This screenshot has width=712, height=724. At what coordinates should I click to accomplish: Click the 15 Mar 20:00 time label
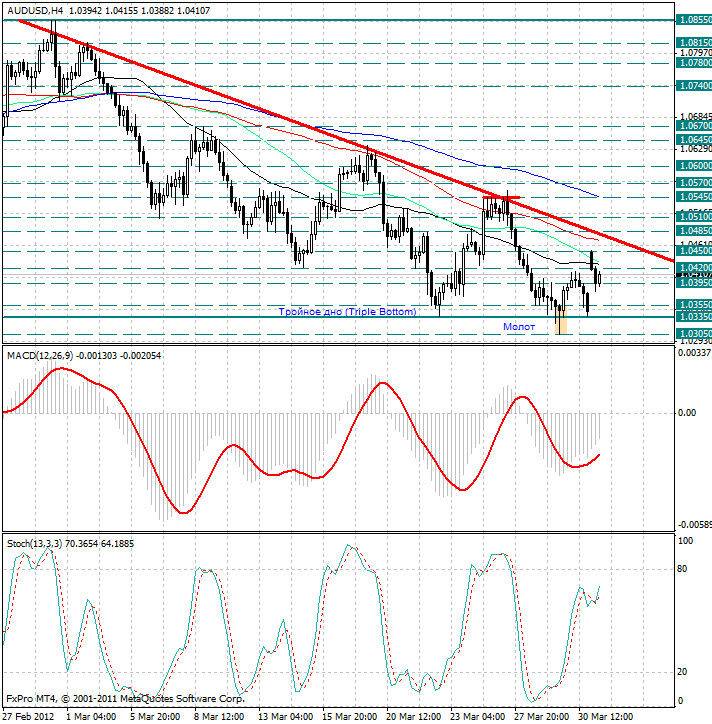pyautogui.click(x=350, y=717)
